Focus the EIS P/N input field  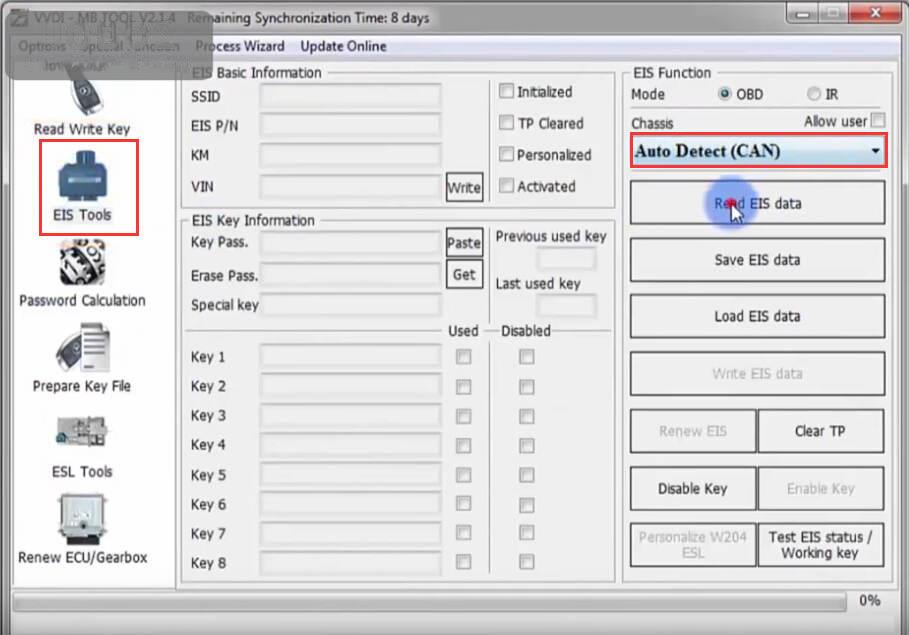tap(350, 125)
